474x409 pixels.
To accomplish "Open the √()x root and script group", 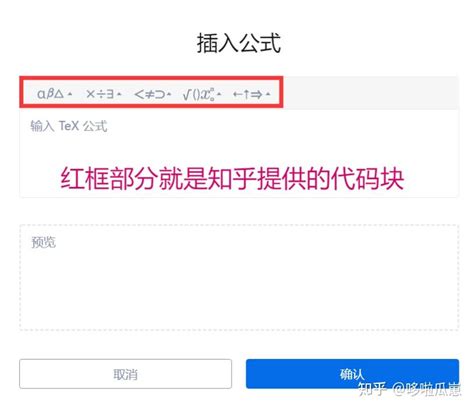I will point(202,94).
